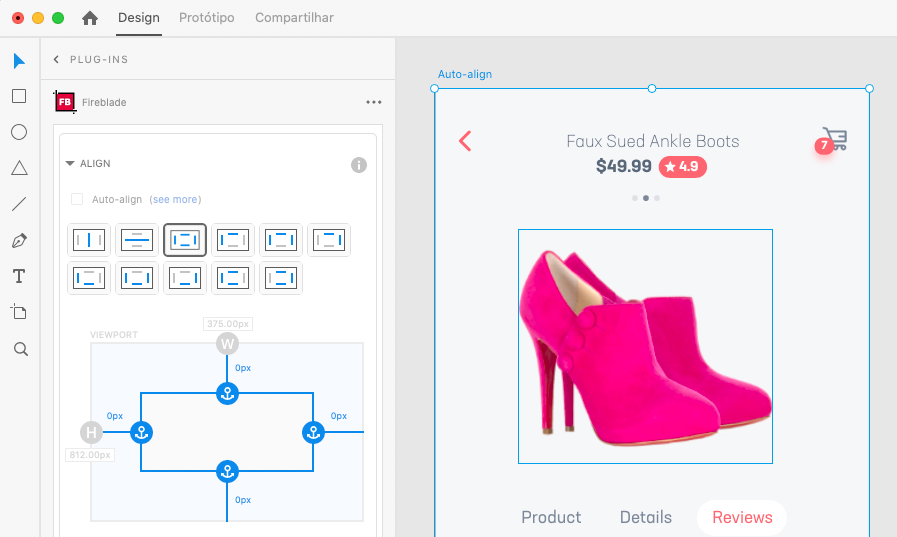This screenshot has height=537, width=897.
Task: Choose the vertical center line align preset
Action: [x=89, y=240]
